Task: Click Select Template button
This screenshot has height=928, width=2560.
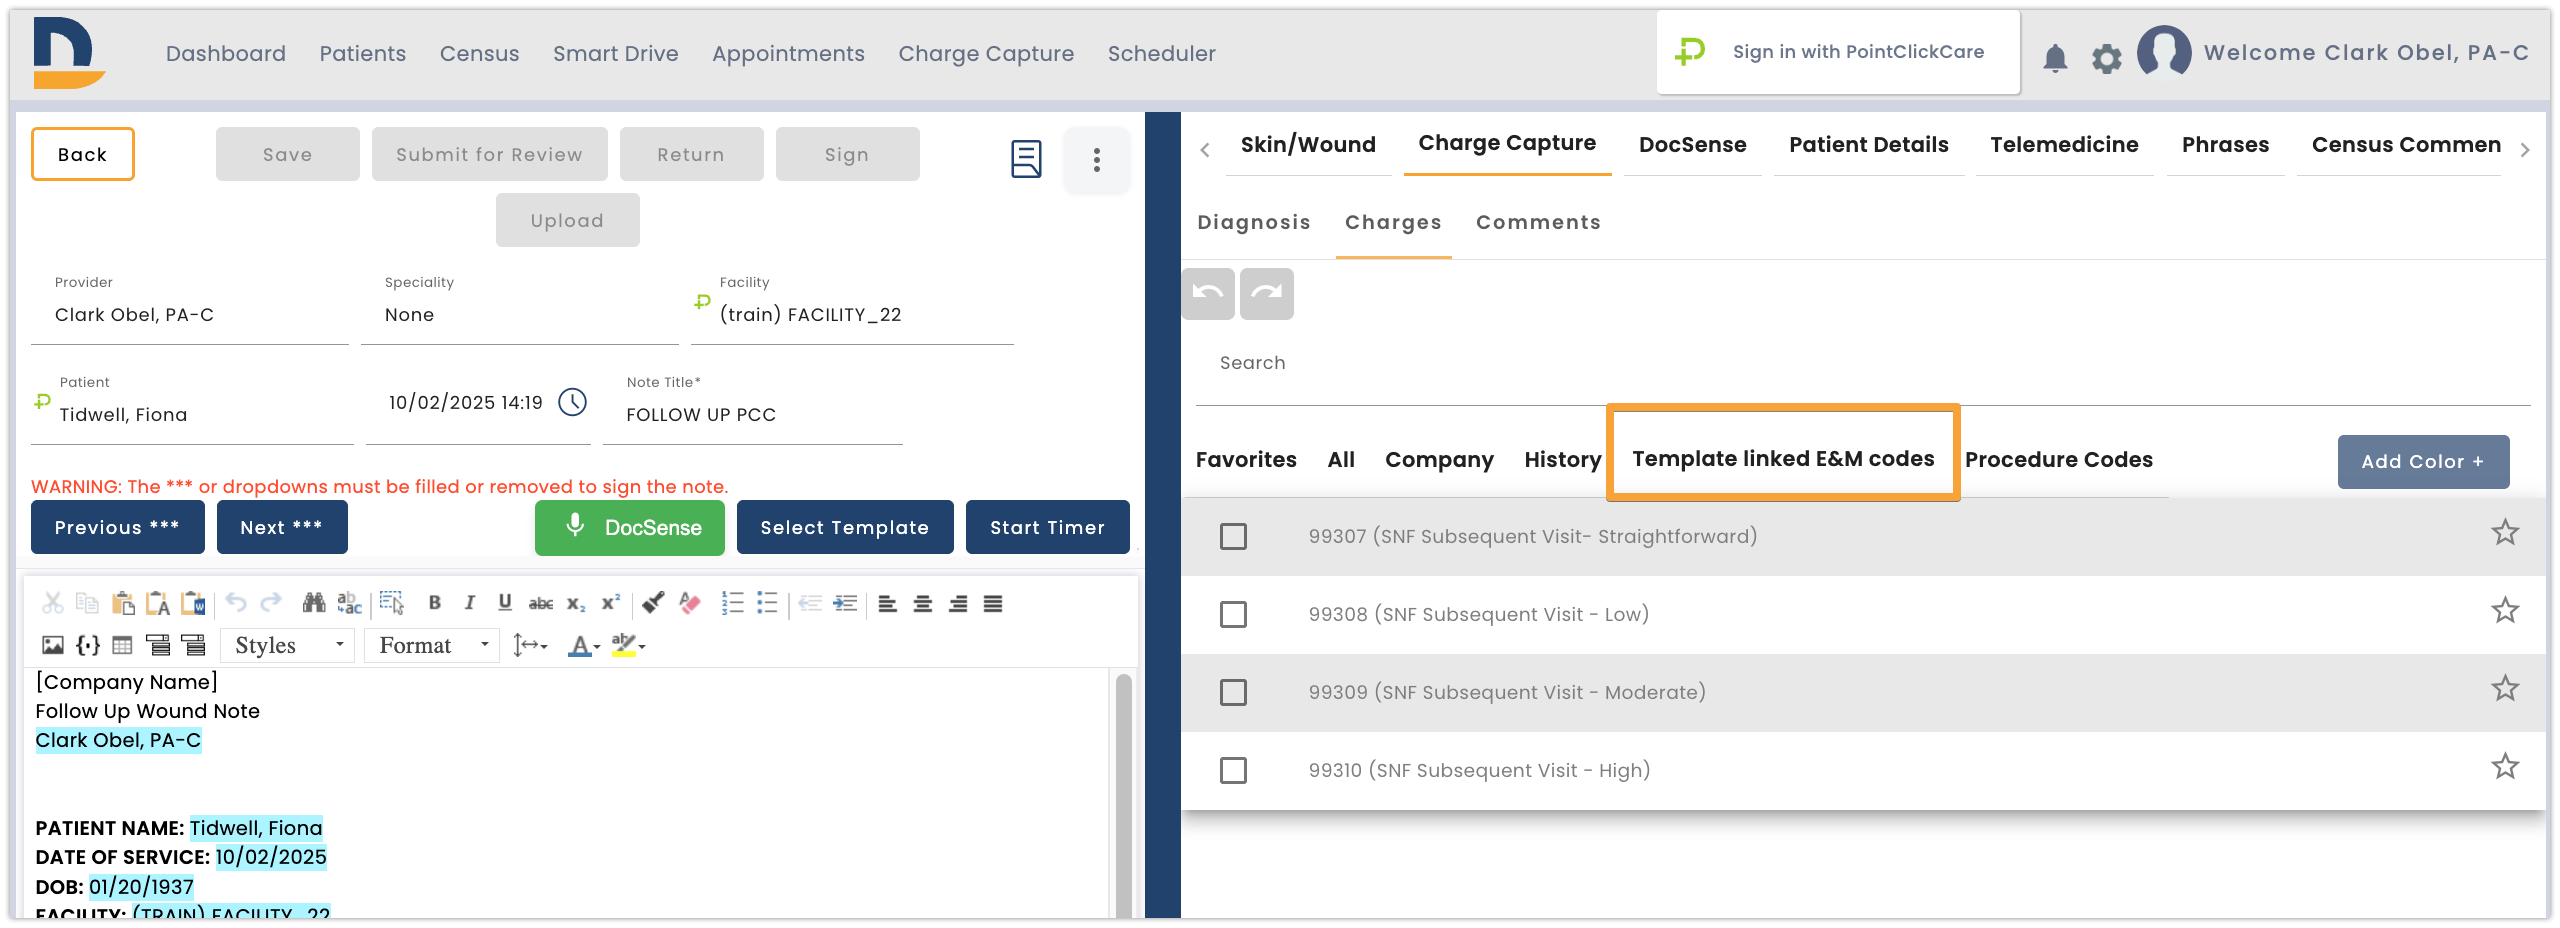Action: [845, 528]
